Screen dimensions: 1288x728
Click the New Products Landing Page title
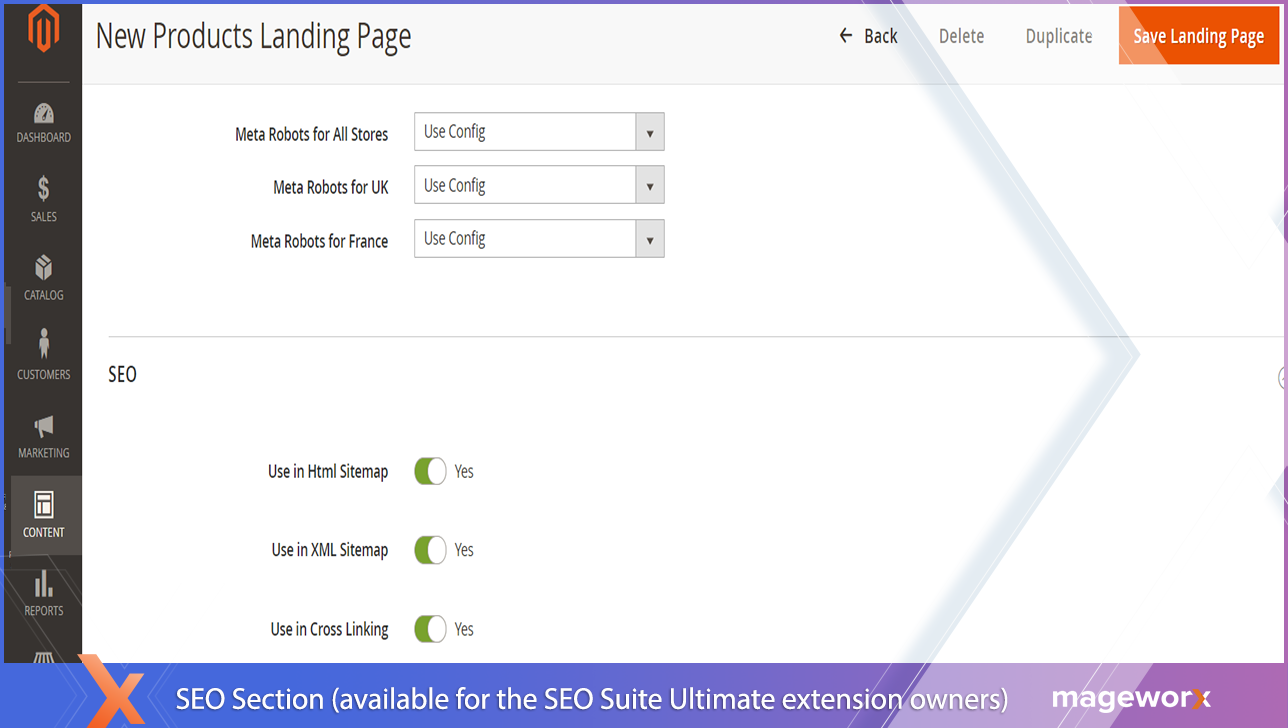[253, 36]
